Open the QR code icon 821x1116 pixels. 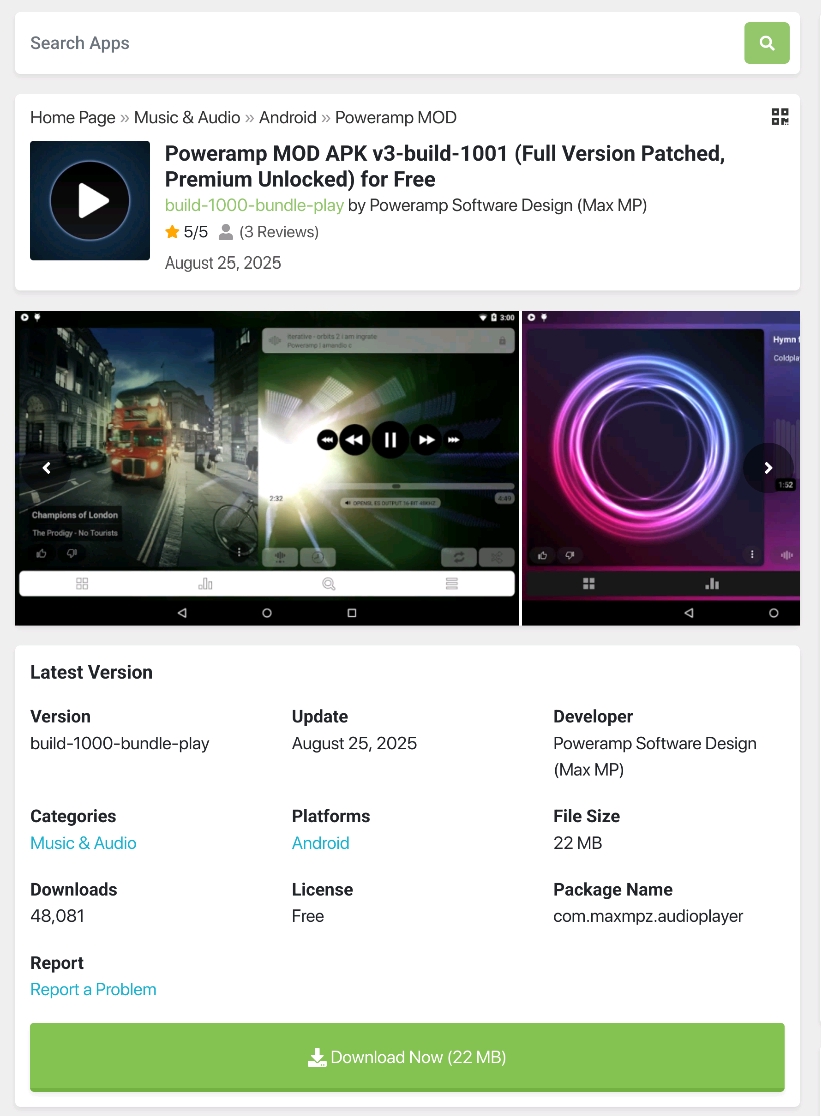780,117
